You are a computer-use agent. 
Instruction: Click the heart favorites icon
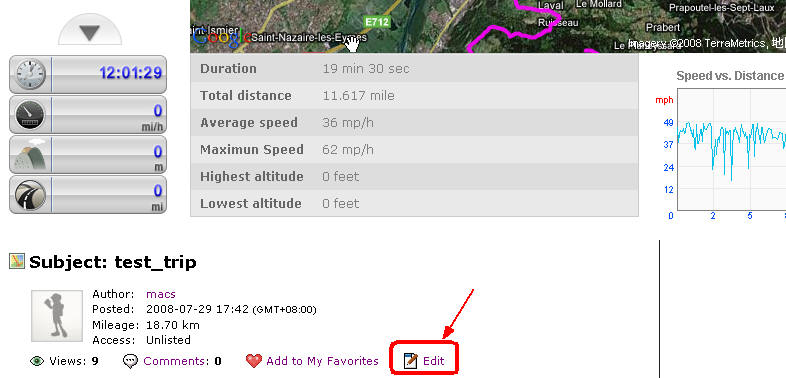point(254,361)
